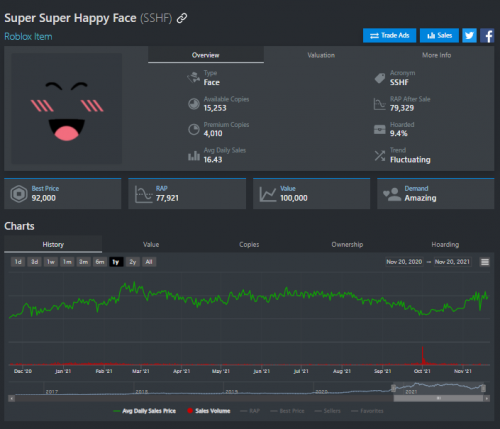The image size is (500, 429).
Task: Click the October sales volume spike
Action: point(423,355)
